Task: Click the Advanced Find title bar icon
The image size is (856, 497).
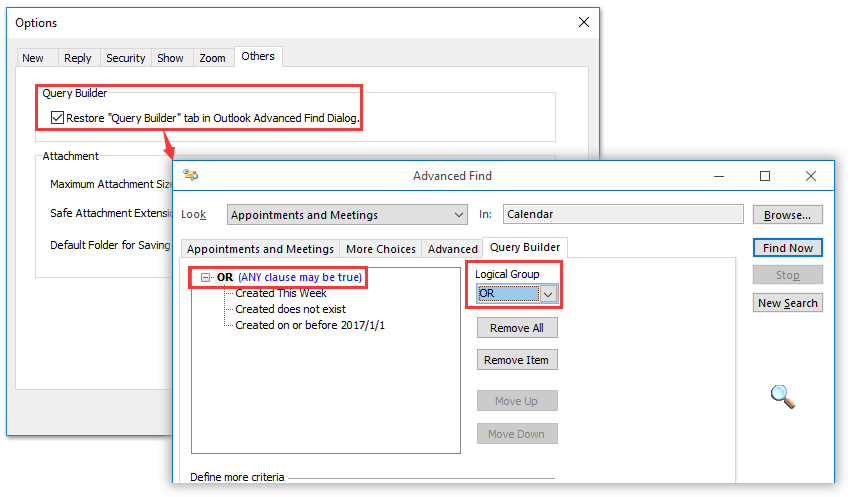Action: coord(191,176)
